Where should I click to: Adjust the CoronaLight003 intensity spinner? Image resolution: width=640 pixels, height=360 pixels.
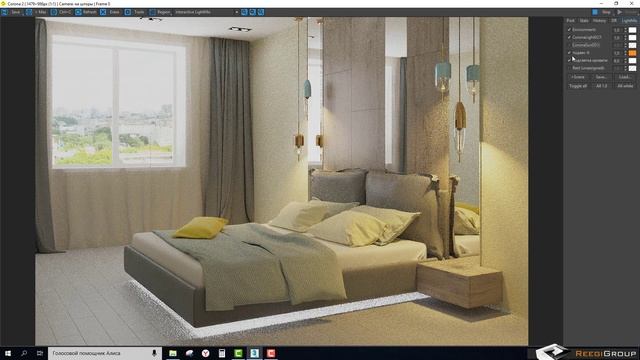click(x=625, y=38)
